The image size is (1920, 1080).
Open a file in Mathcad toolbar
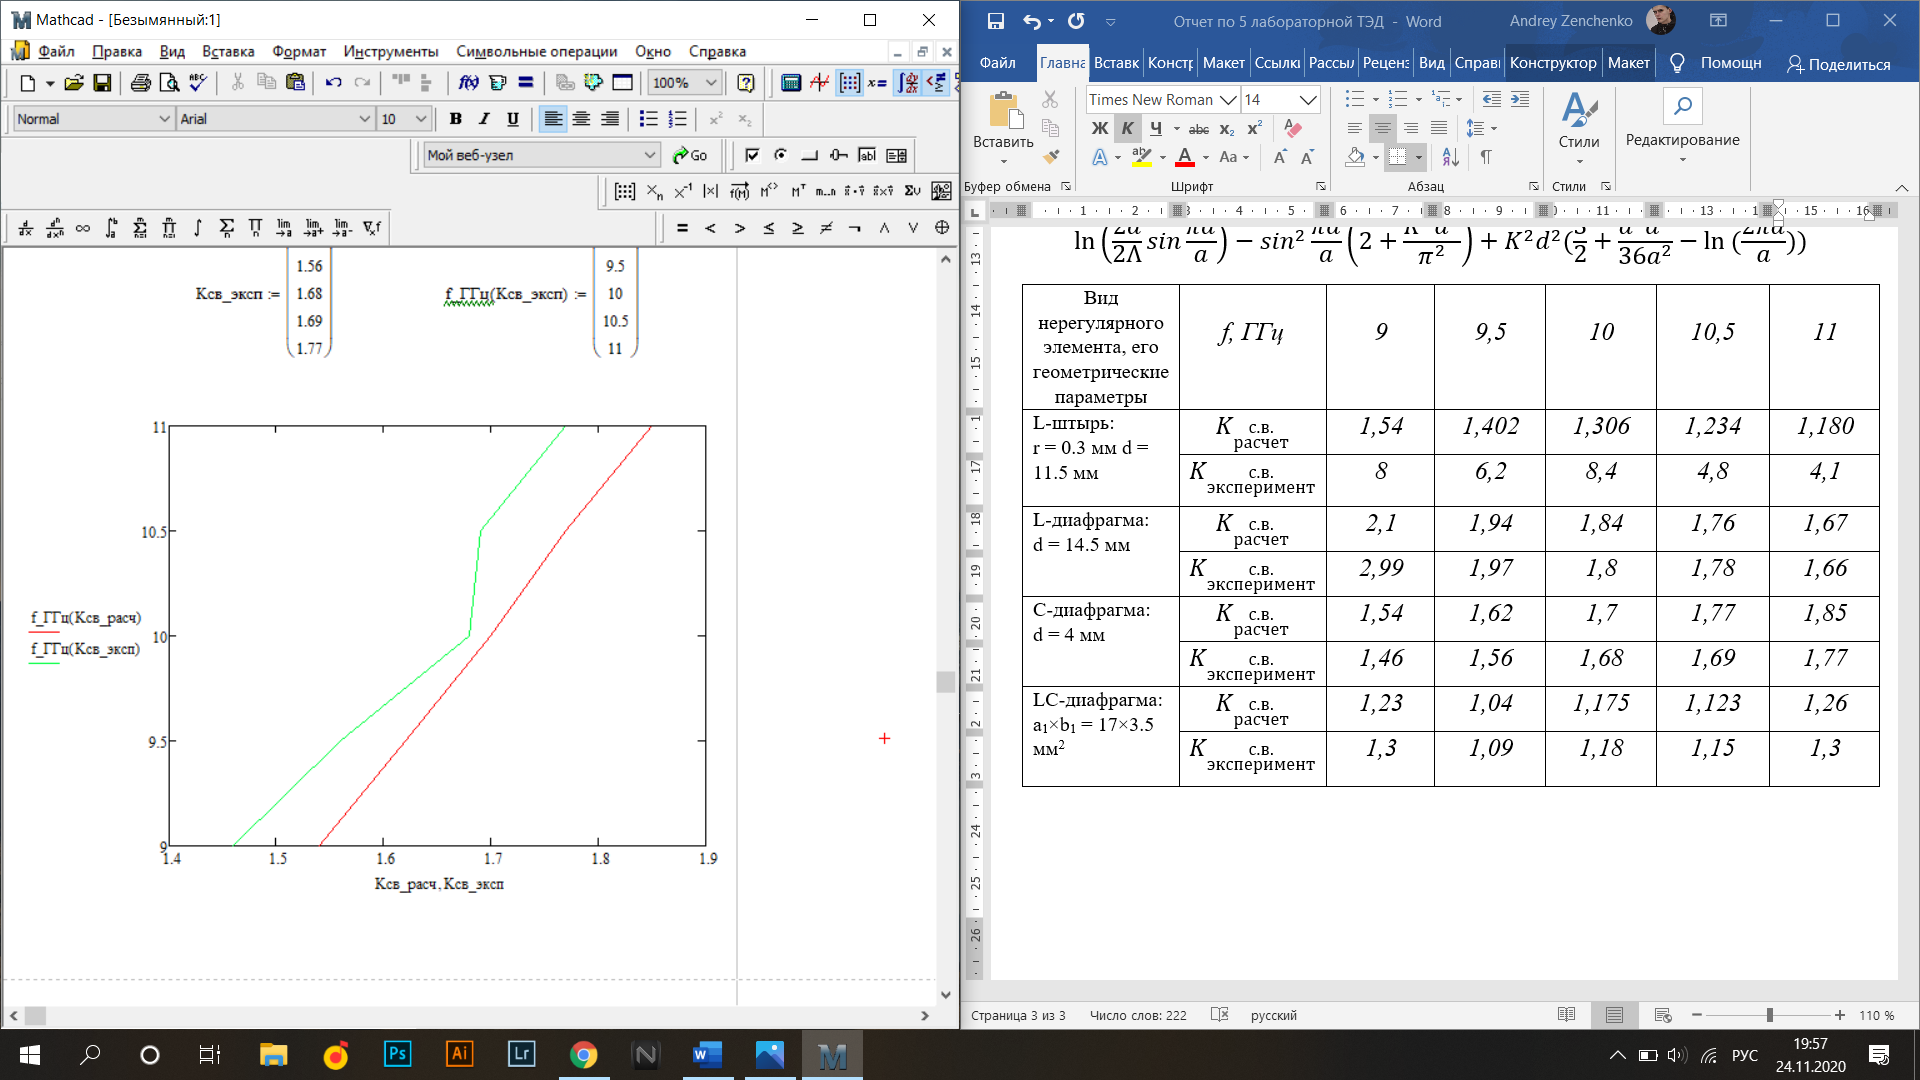click(73, 83)
